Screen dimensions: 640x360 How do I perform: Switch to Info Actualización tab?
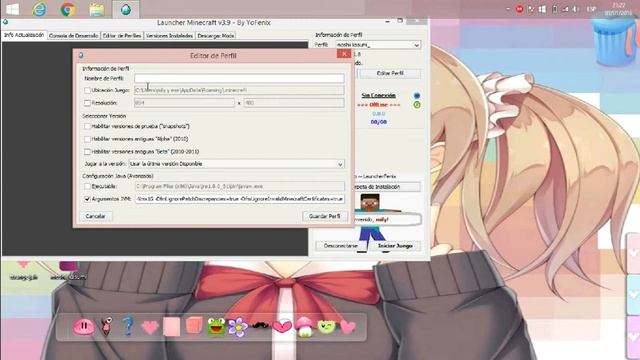[x=24, y=35]
